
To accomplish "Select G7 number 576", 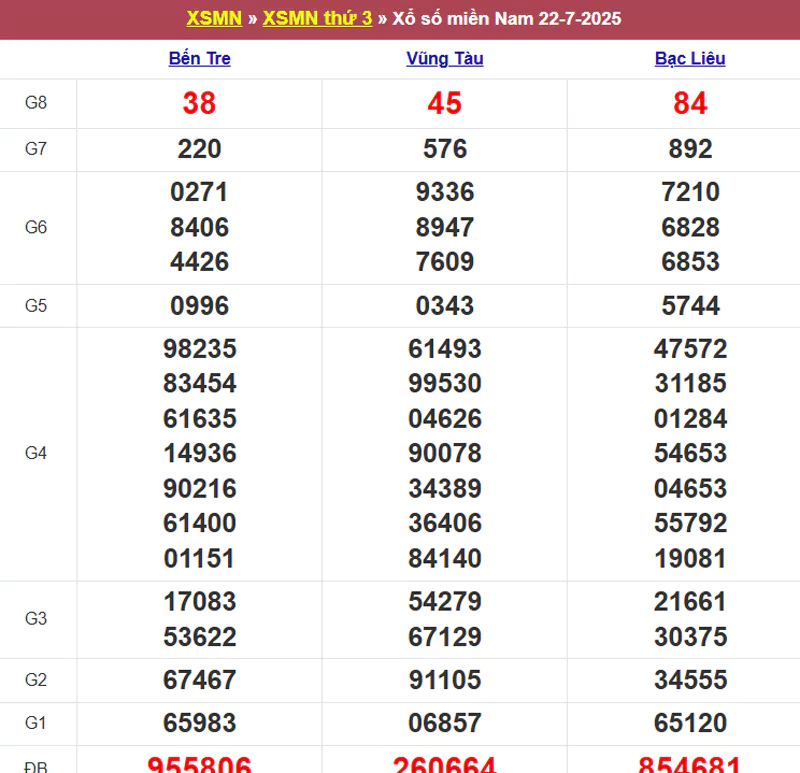I will click(445, 149).
